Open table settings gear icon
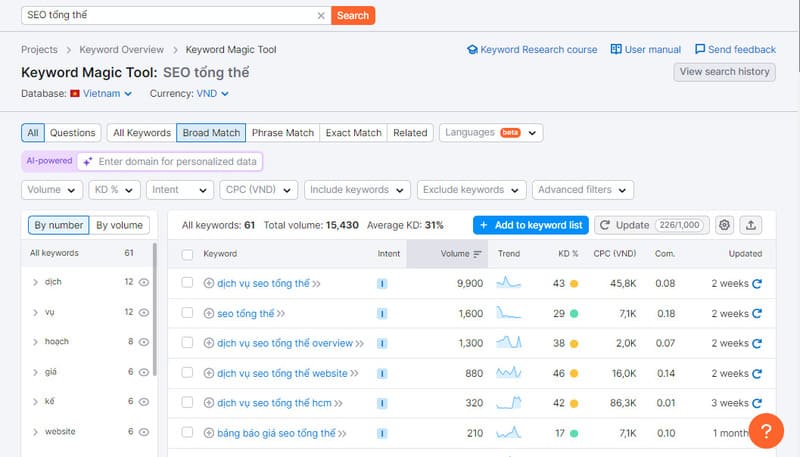Screen dimensions: 800x457 725,225
